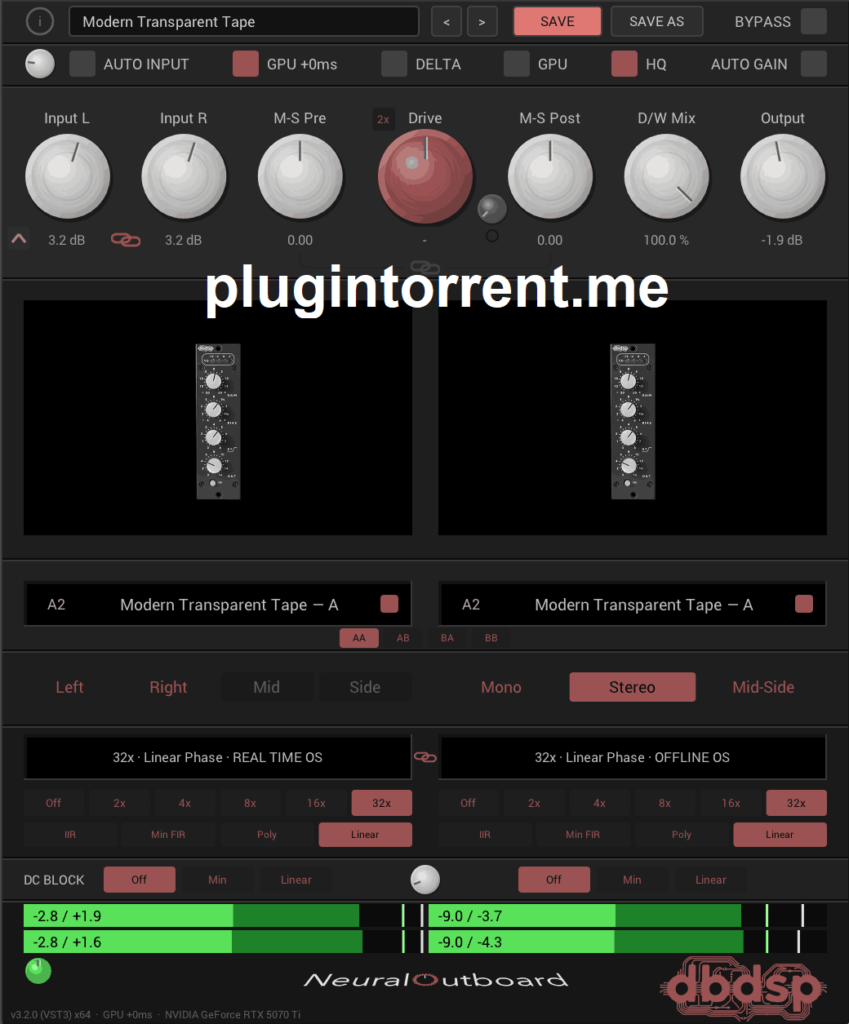Set offline oversampling to 2x
849x1024 pixels.
pyautogui.click(x=534, y=803)
